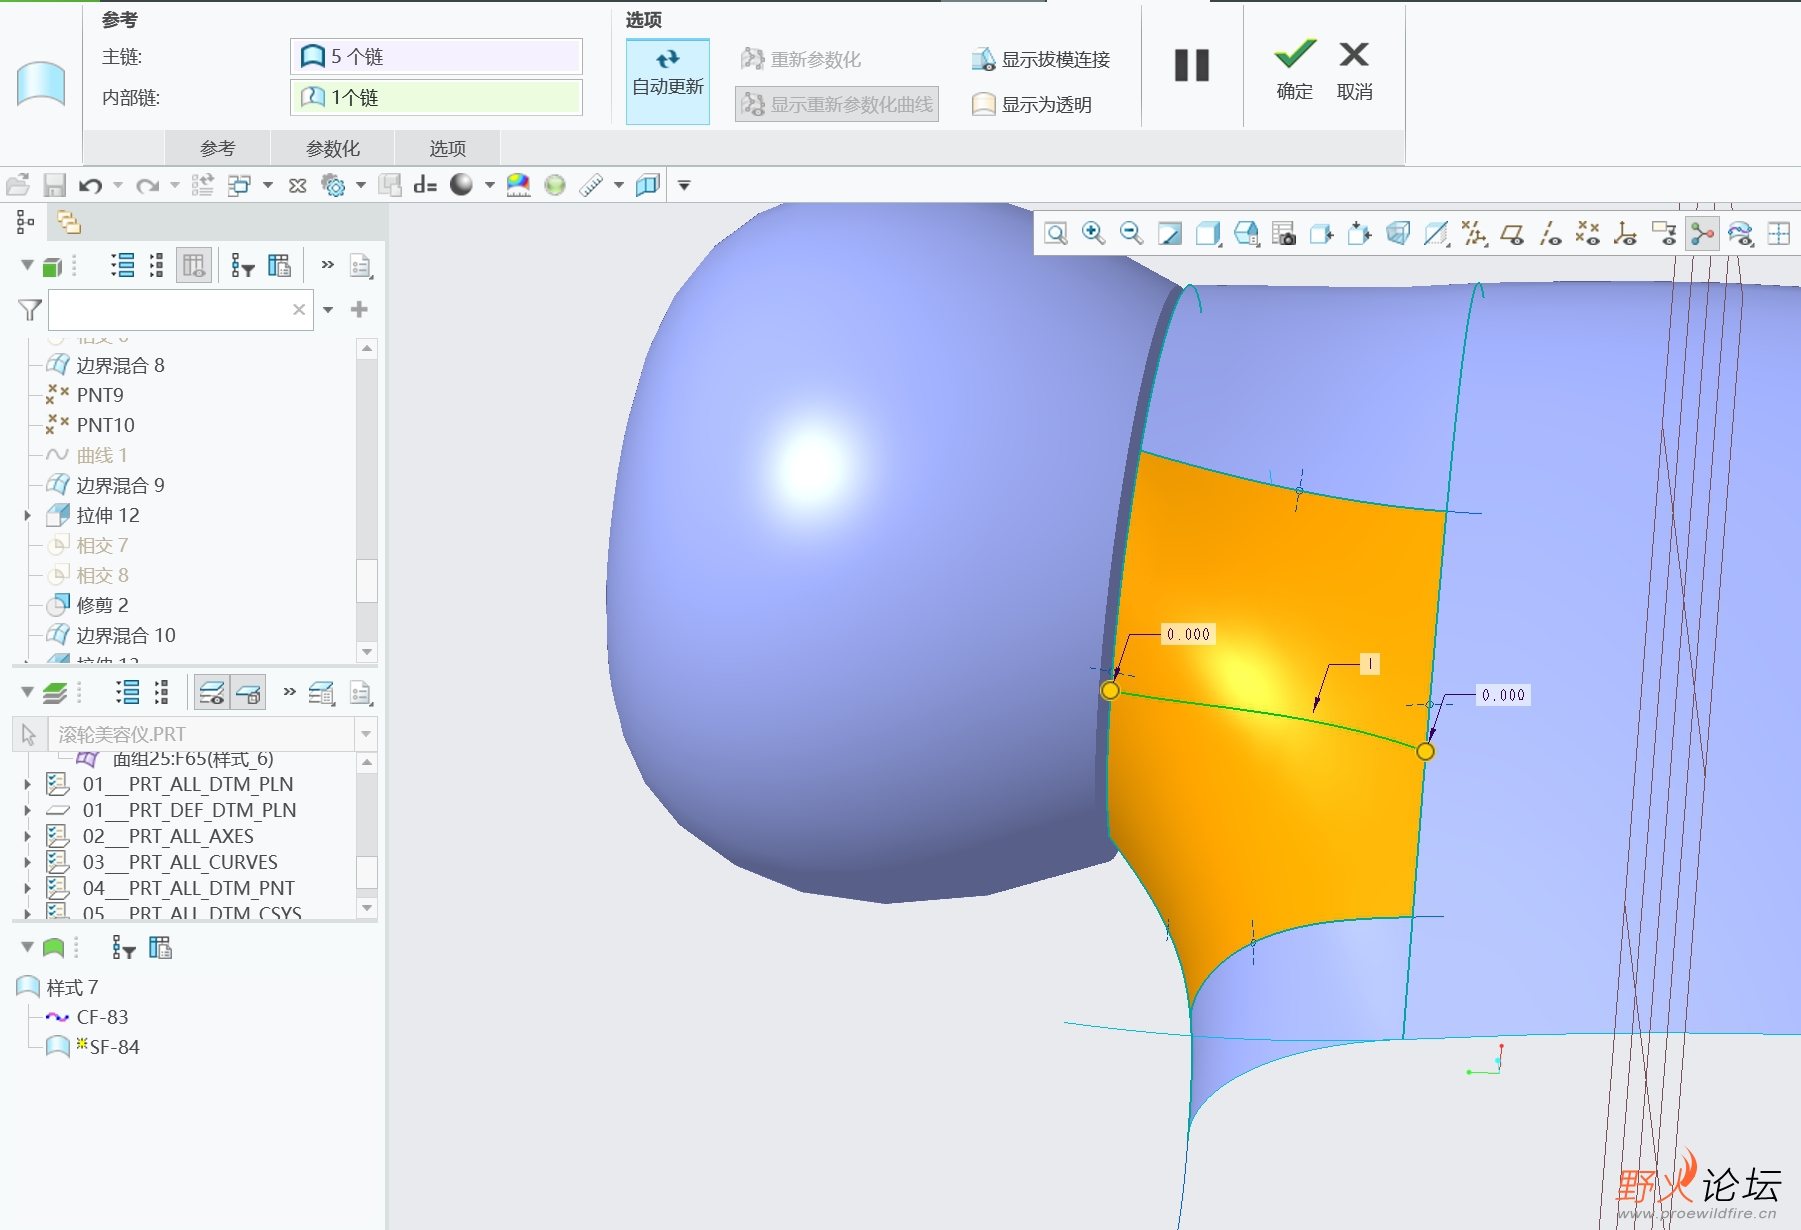Open the 选项 tab
The width and height of the screenshot is (1801, 1230).
(448, 148)
